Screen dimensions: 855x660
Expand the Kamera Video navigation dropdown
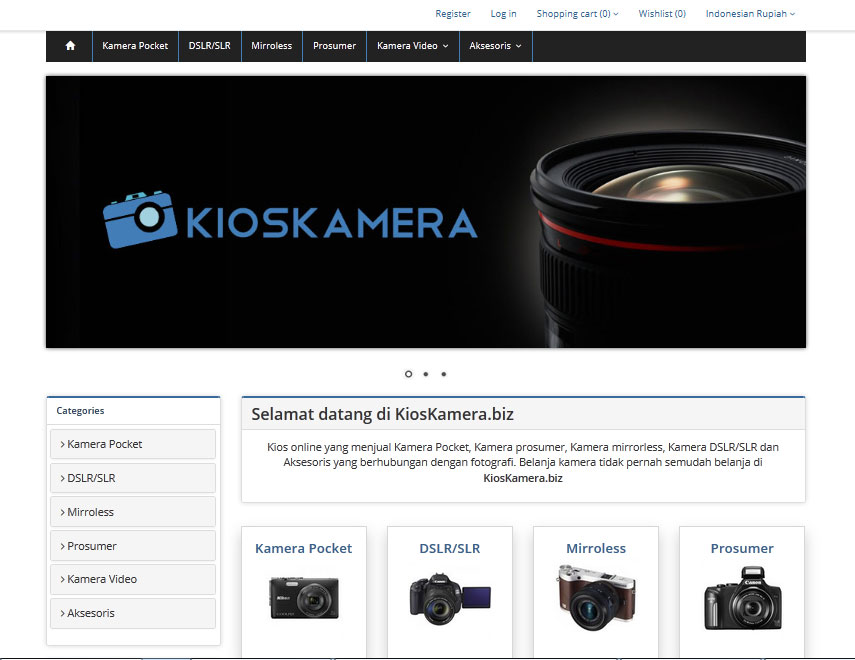tap(413, 46)
